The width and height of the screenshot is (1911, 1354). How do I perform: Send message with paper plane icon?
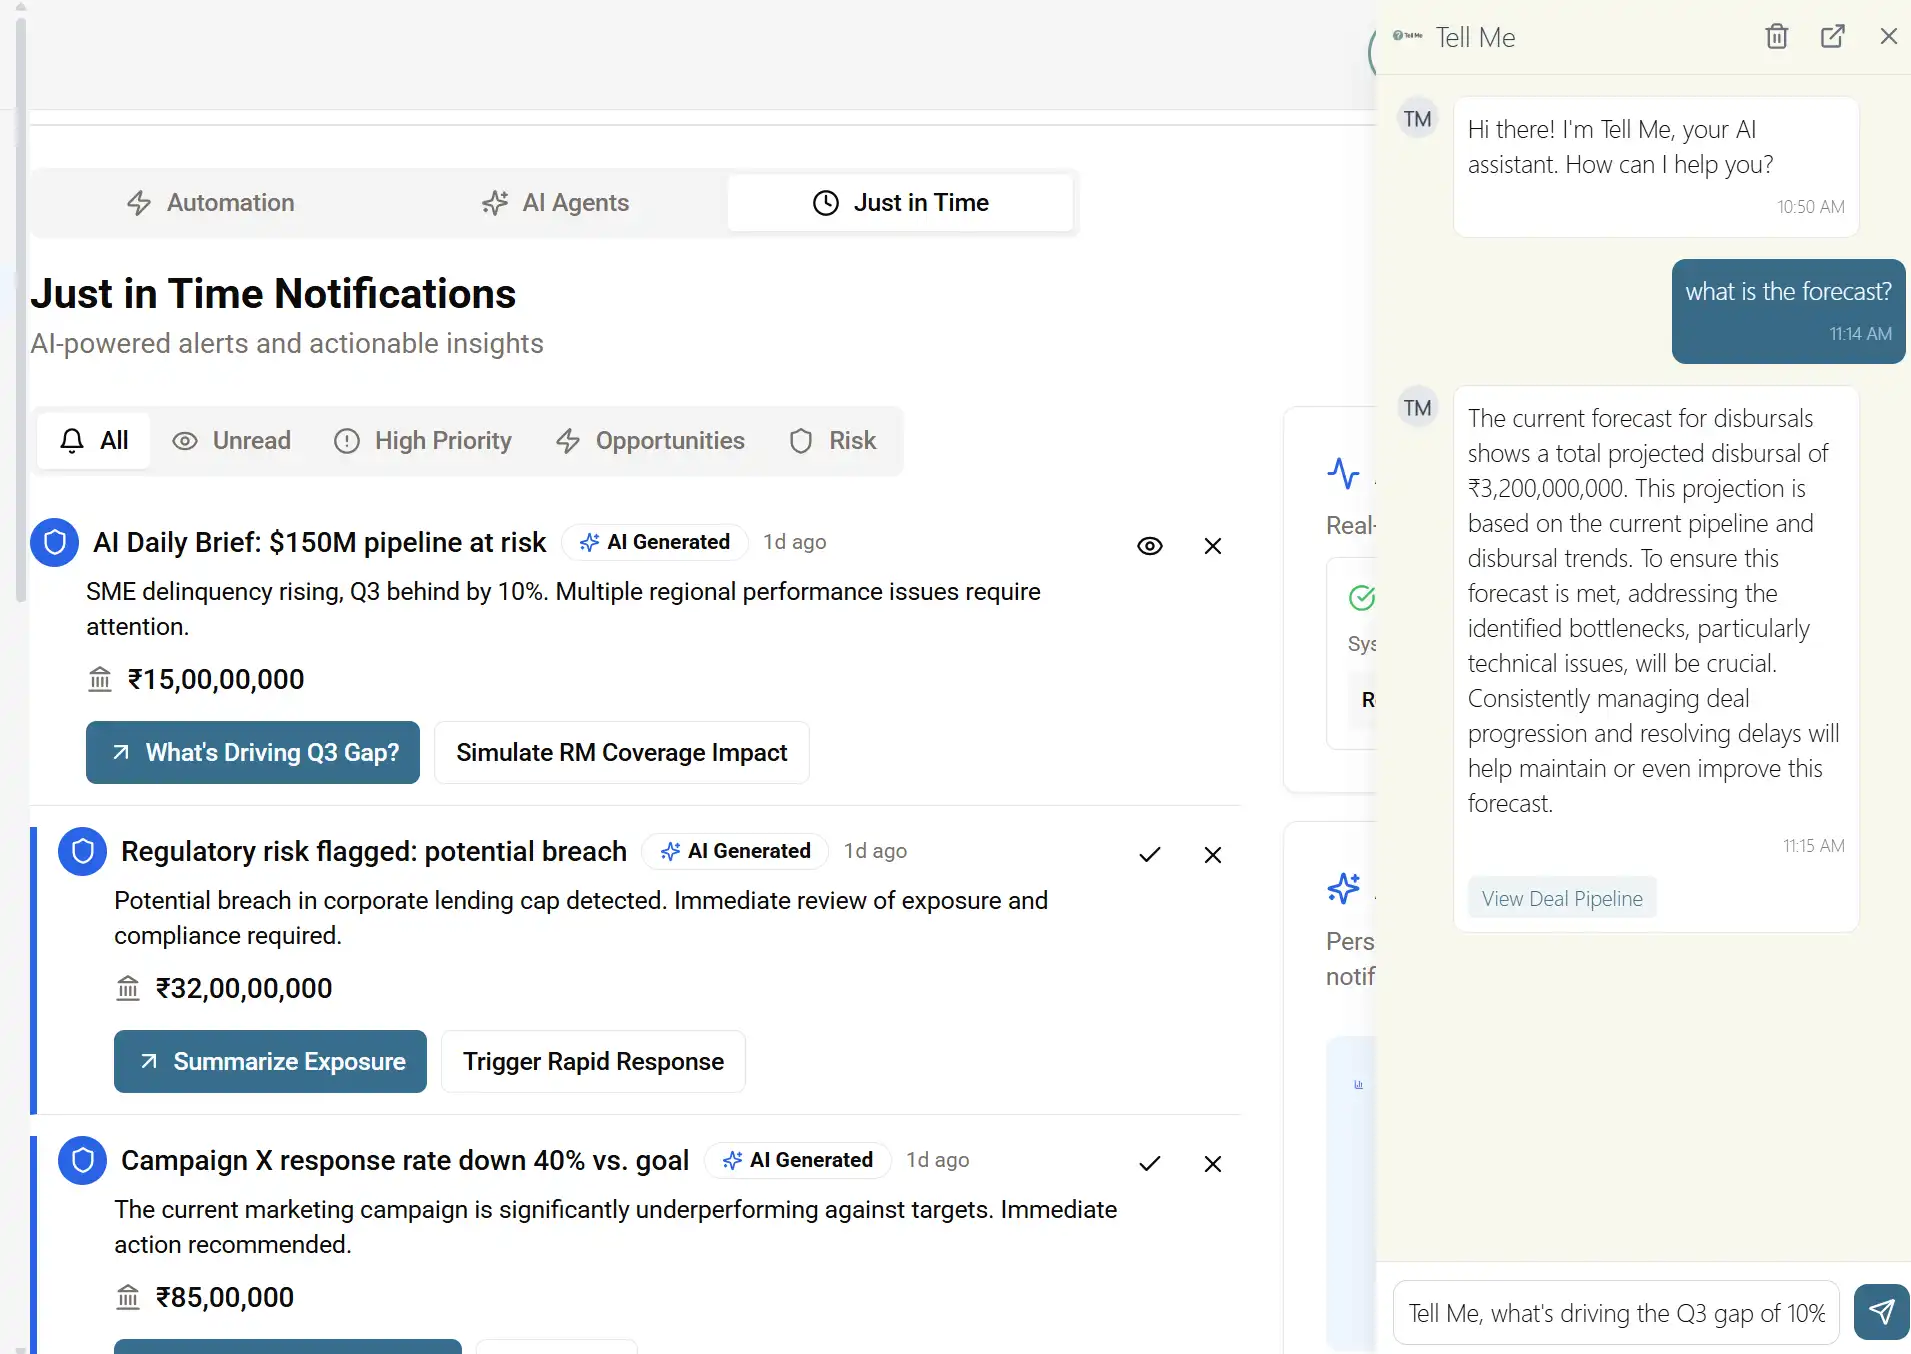[x=1881, y=1312]
